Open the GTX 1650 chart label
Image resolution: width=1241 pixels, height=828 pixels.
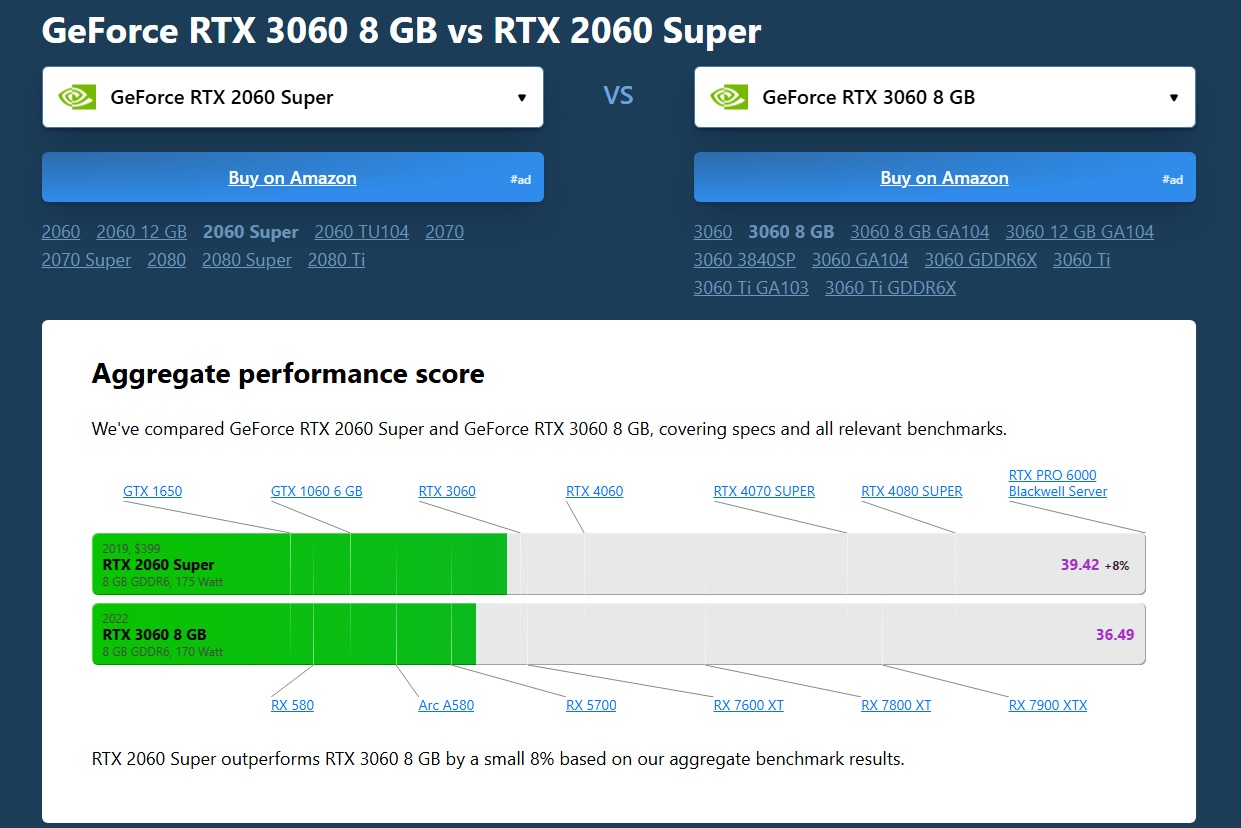coord(152,491)
